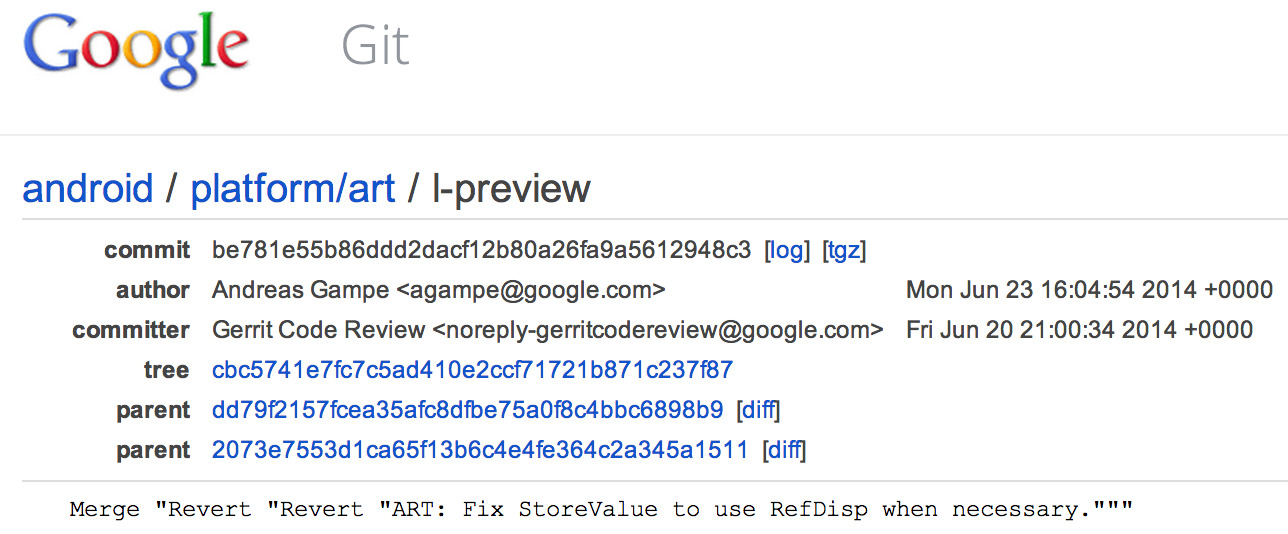Click the author date Mon Jun 23
The height and width of the screenshot is (534, 1288).
pos(1089,290)
